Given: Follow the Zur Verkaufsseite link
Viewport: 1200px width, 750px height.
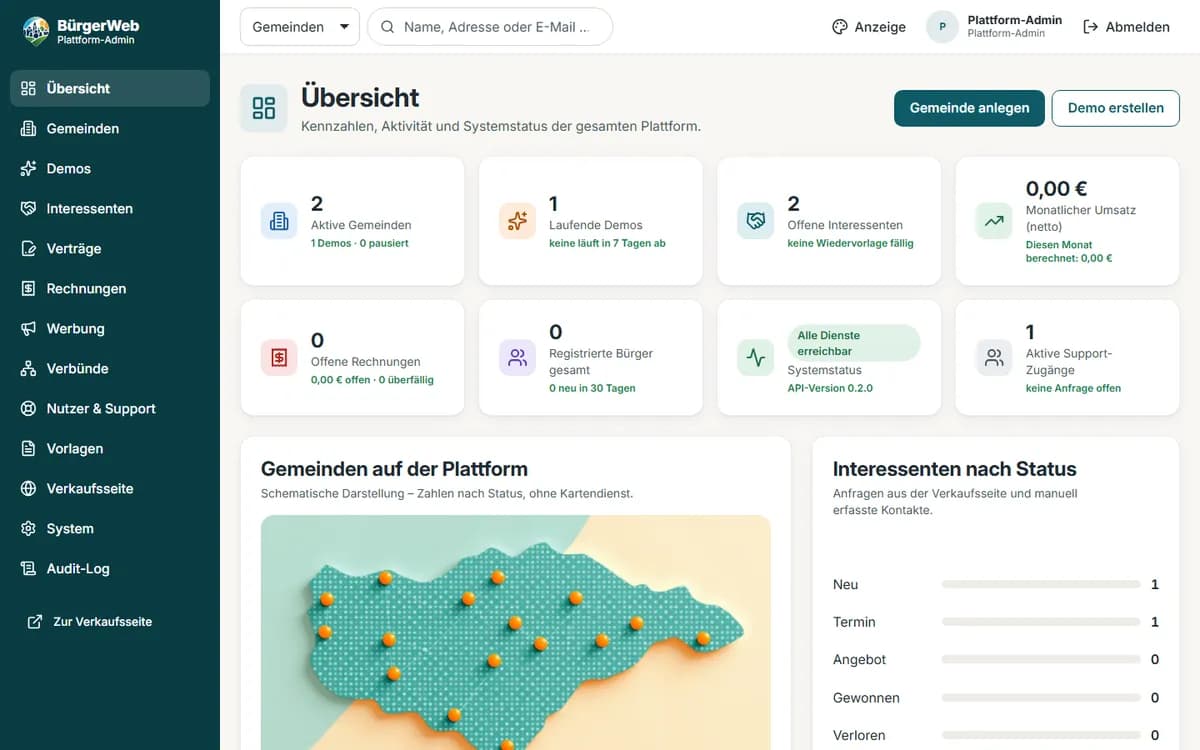Looking at the screenshot, I should (x=90, y=622).
